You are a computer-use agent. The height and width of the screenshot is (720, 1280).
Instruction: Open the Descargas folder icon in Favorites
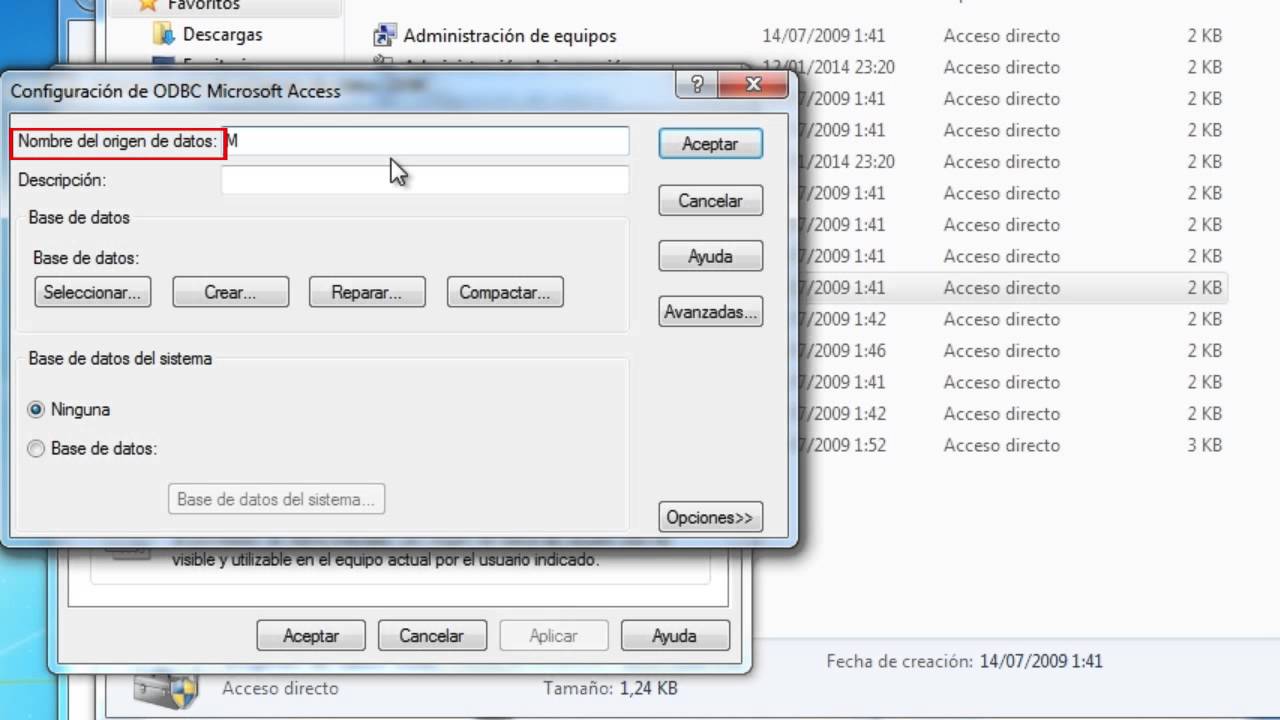click(x=163, y=34)
